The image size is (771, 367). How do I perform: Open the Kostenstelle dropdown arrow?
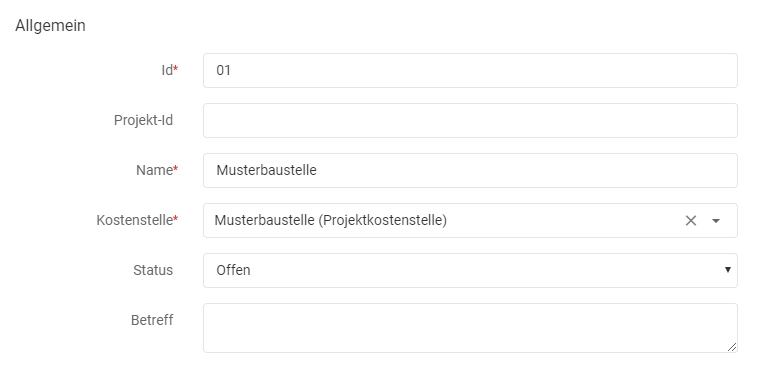[x=716, y=221]
